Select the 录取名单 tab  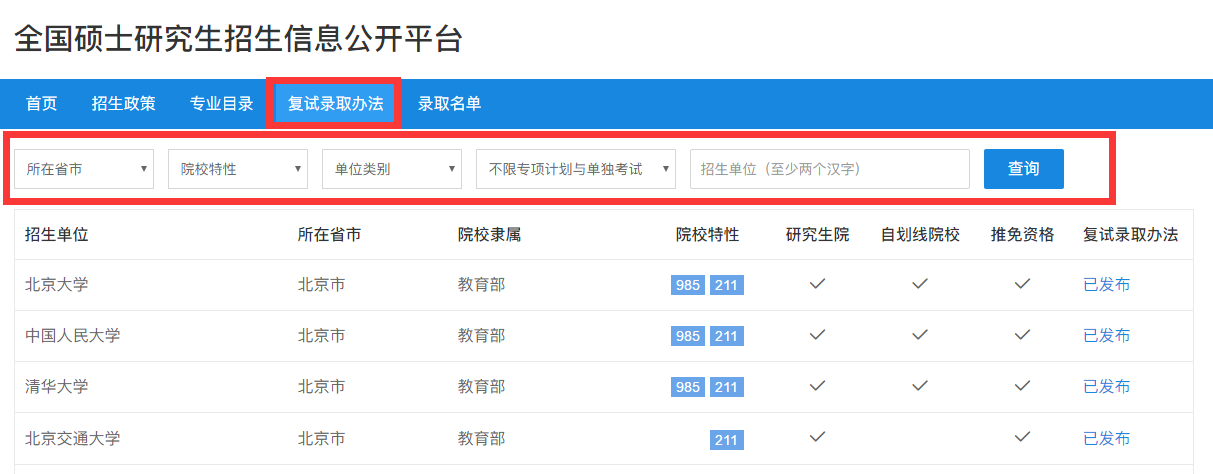449,103
